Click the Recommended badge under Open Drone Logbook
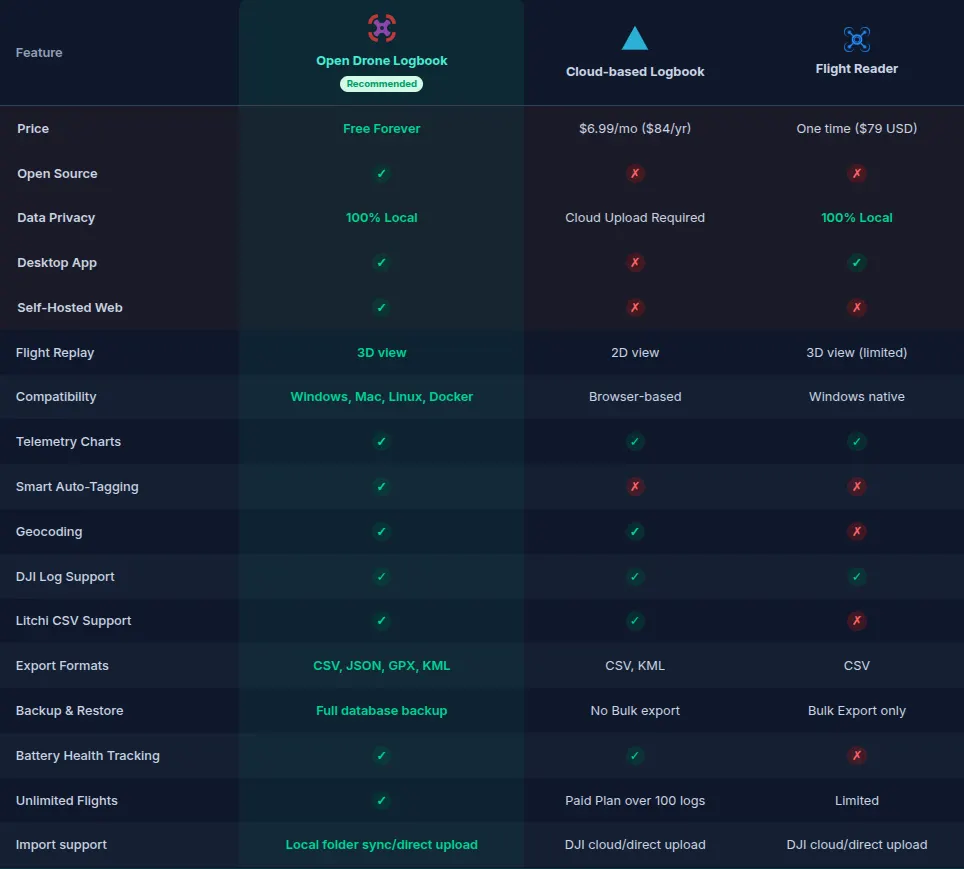Screen dimensions: 964x869 click(x=381, y=84)
